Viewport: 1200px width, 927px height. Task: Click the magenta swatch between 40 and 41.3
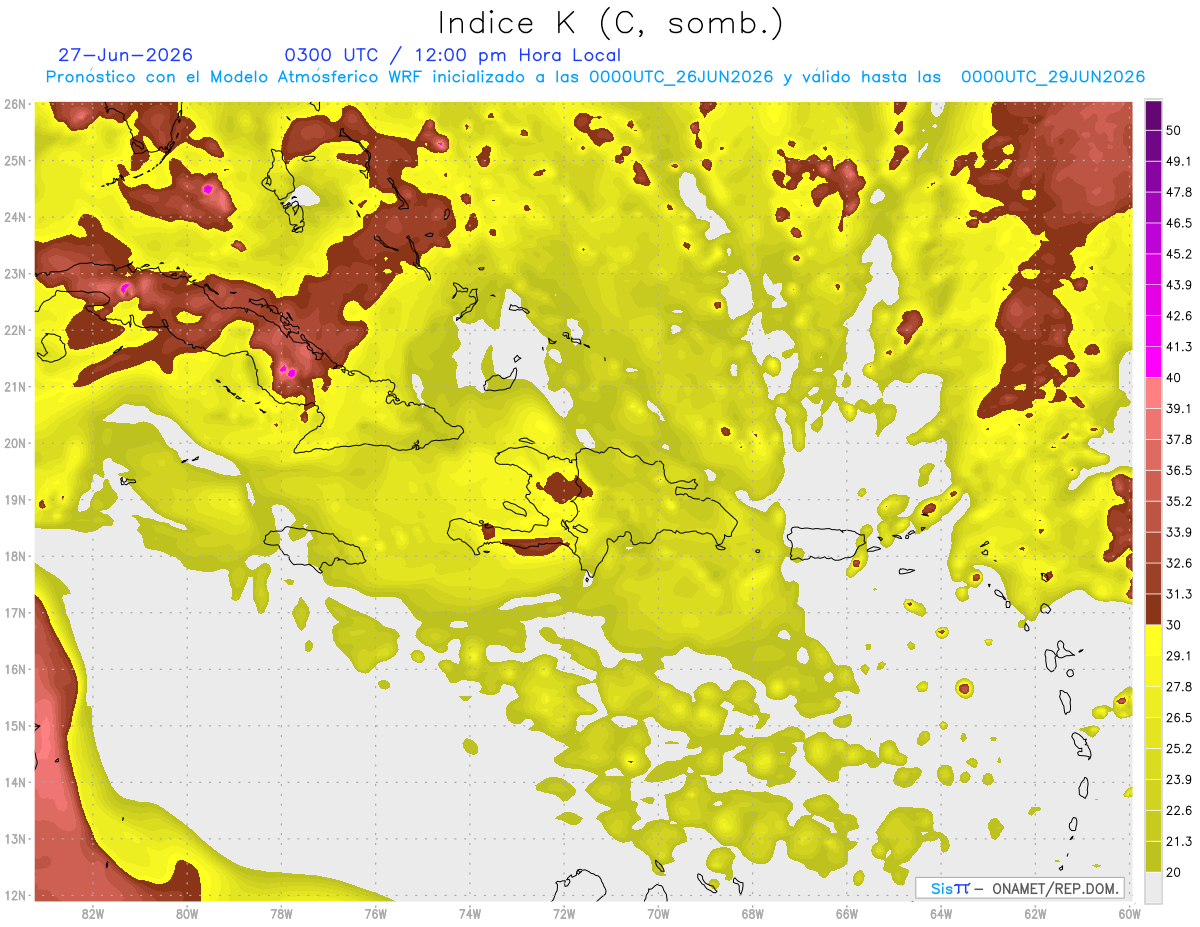[1153, 361]
